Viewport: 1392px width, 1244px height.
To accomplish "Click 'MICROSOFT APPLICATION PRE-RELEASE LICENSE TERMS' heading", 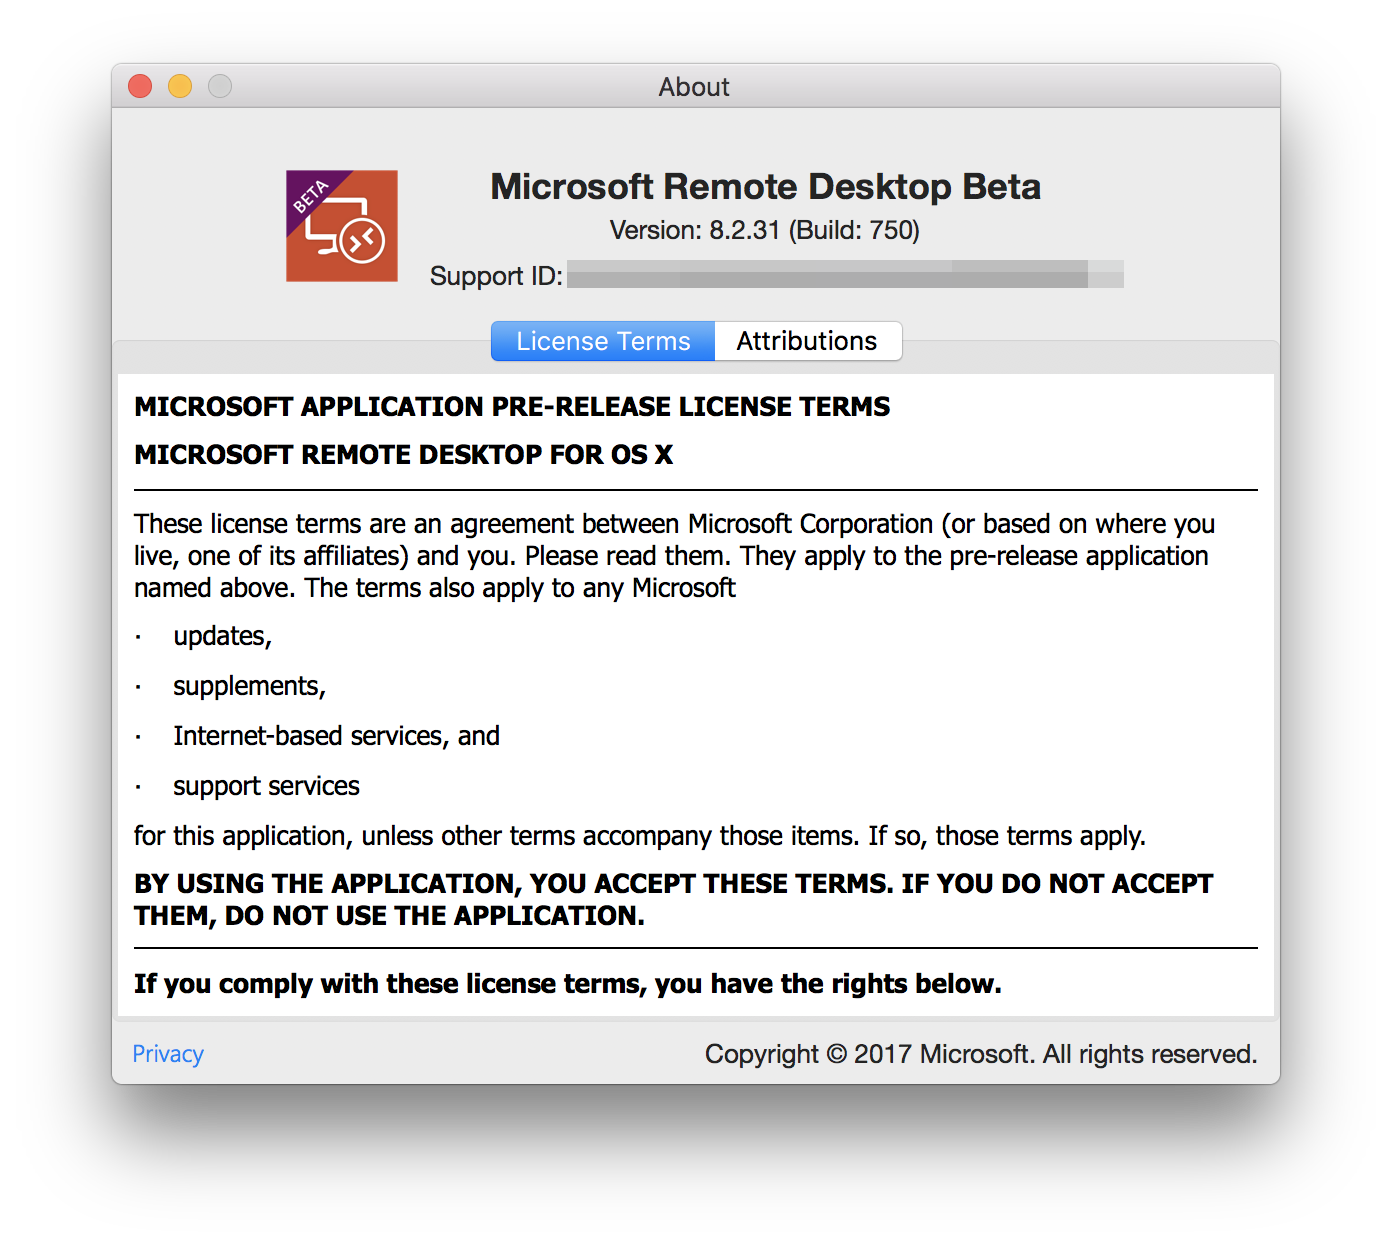I will (512, 406).
